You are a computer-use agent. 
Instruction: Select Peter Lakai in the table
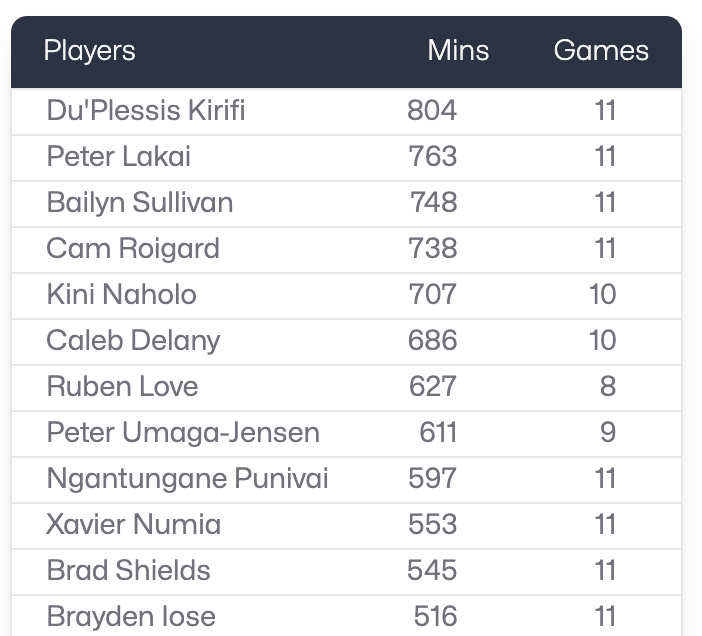pos(119,156)
